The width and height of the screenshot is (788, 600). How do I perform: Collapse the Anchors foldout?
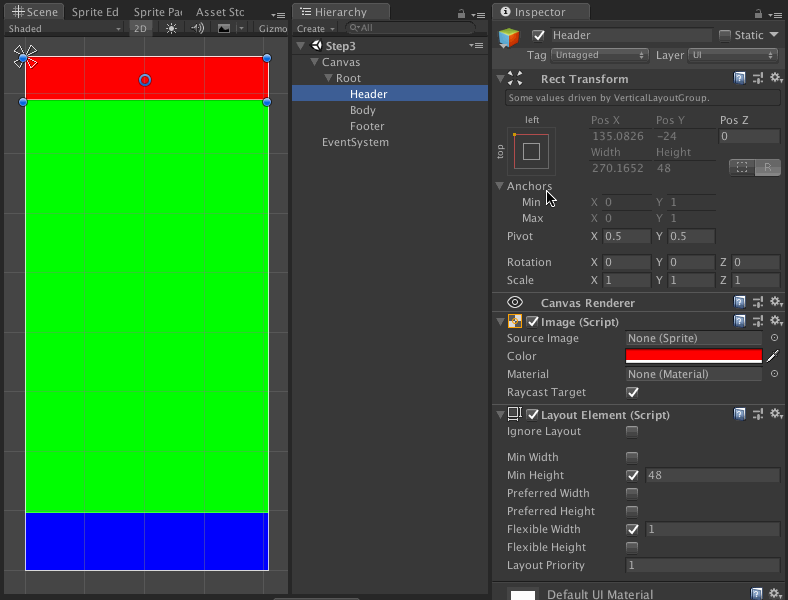pyautogui.click(x=500, y=186)
